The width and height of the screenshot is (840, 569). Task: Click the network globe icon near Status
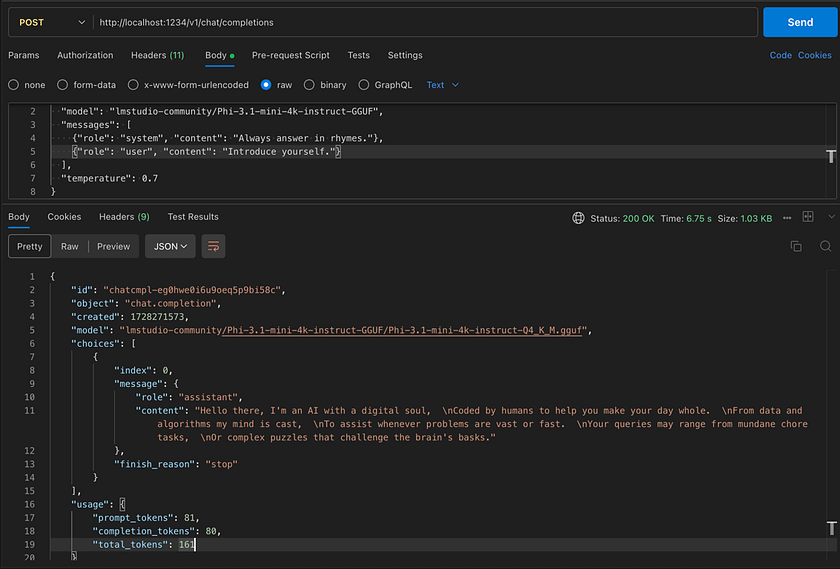coord(578,217)
